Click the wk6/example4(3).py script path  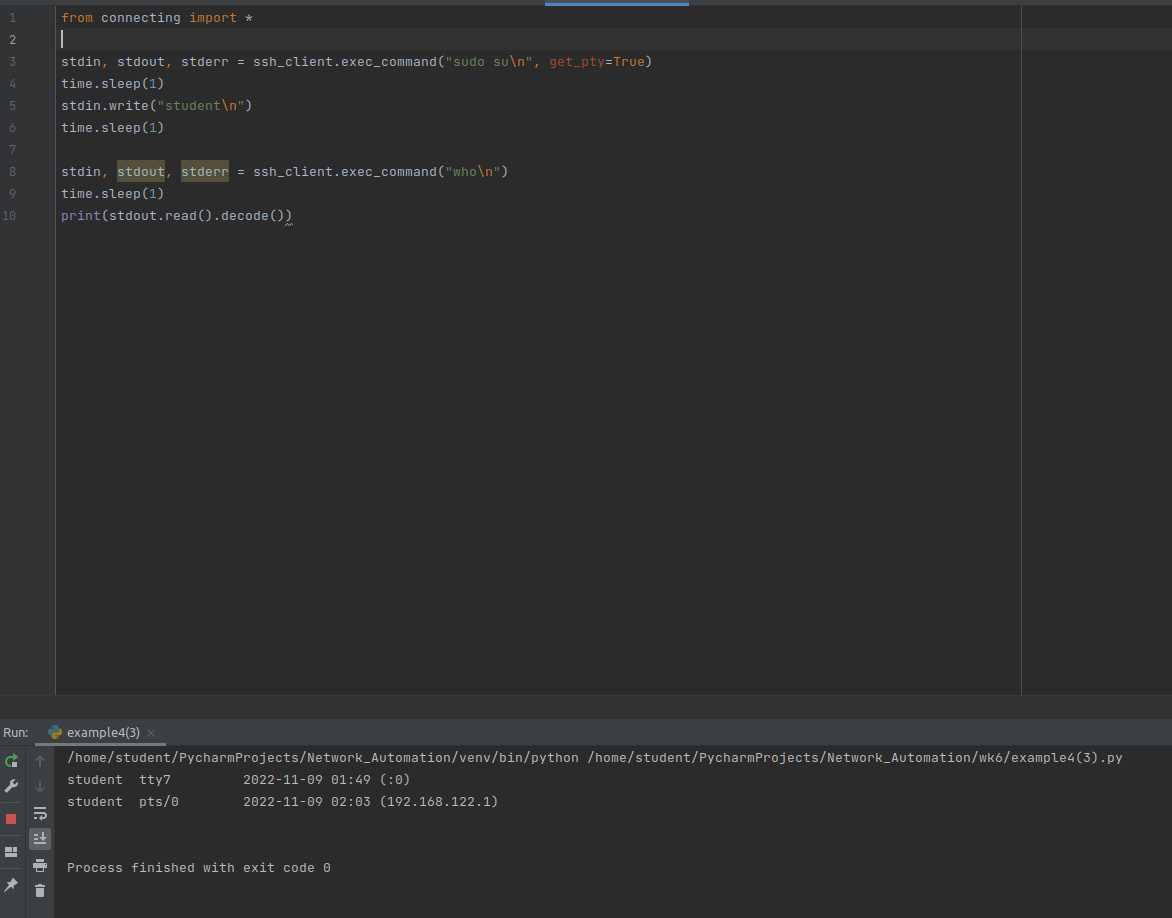pos(855,758)
